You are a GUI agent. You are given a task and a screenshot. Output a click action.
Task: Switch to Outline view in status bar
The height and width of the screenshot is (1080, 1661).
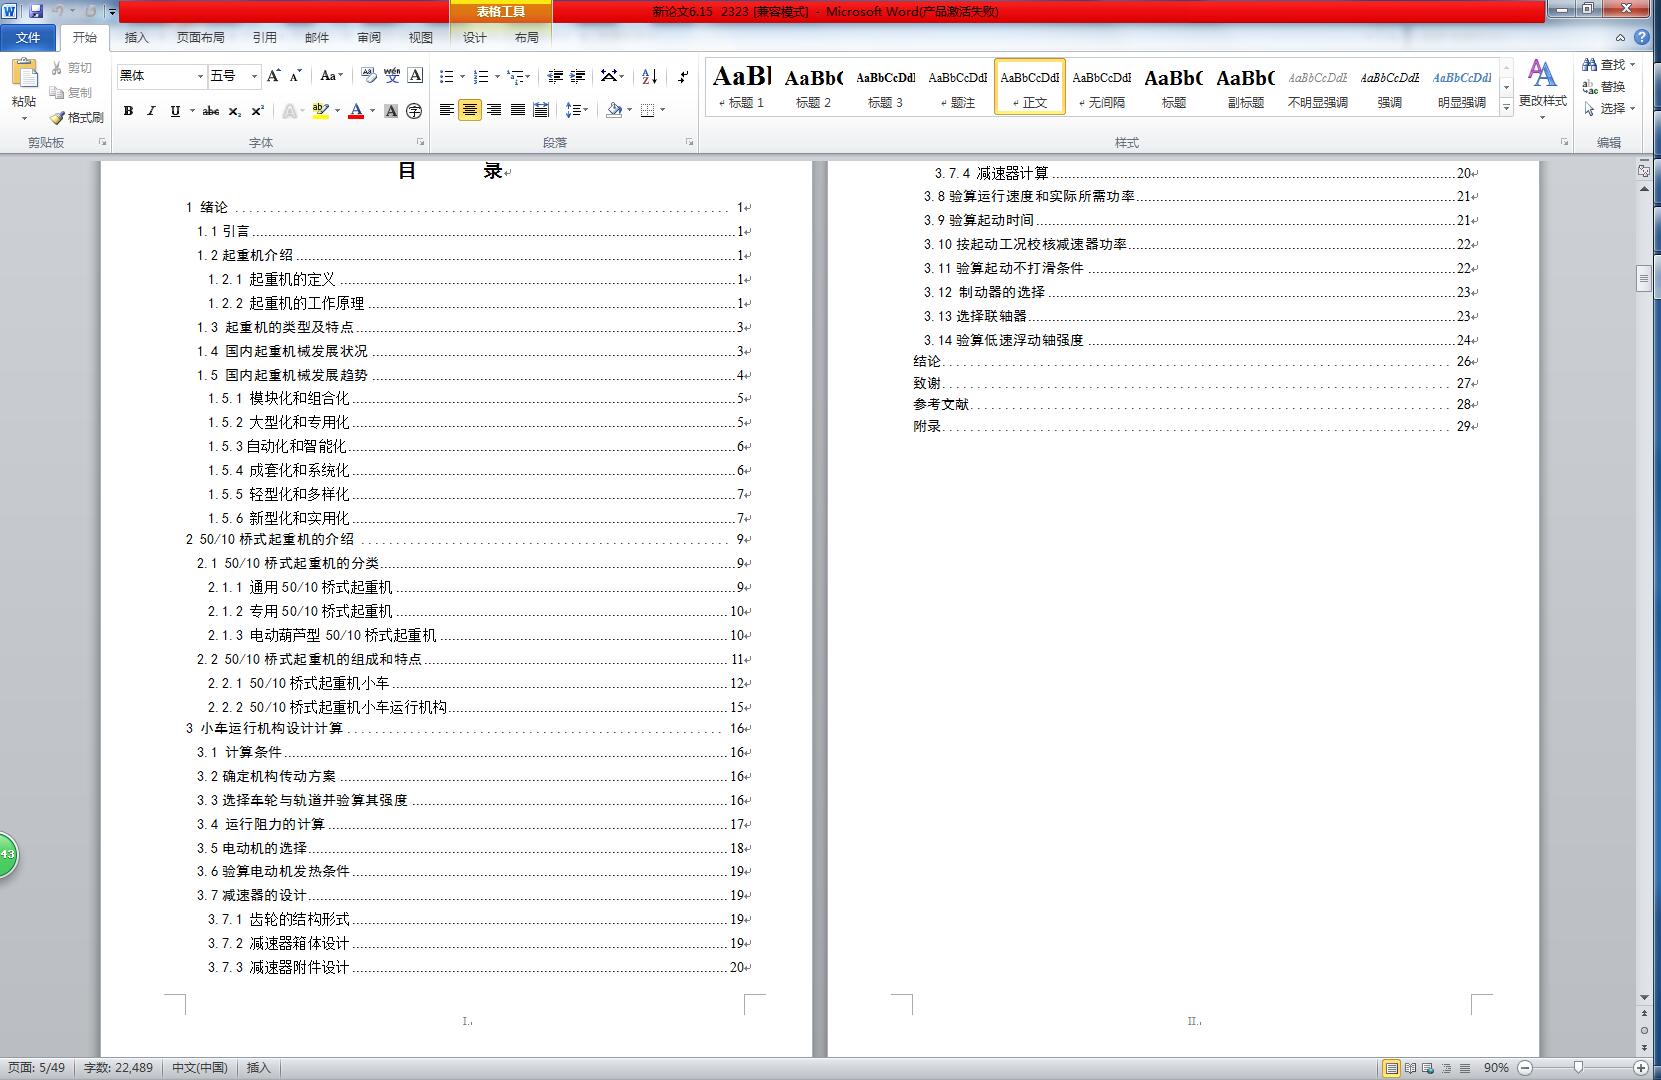click(x=1446, y=1068)
